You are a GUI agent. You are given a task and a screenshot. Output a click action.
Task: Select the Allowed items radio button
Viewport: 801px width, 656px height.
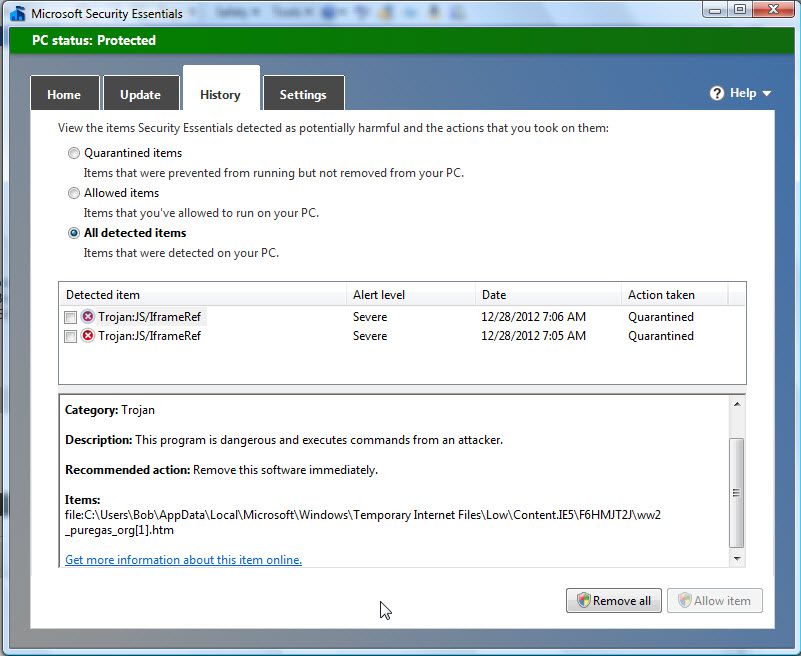pos(74,193)
